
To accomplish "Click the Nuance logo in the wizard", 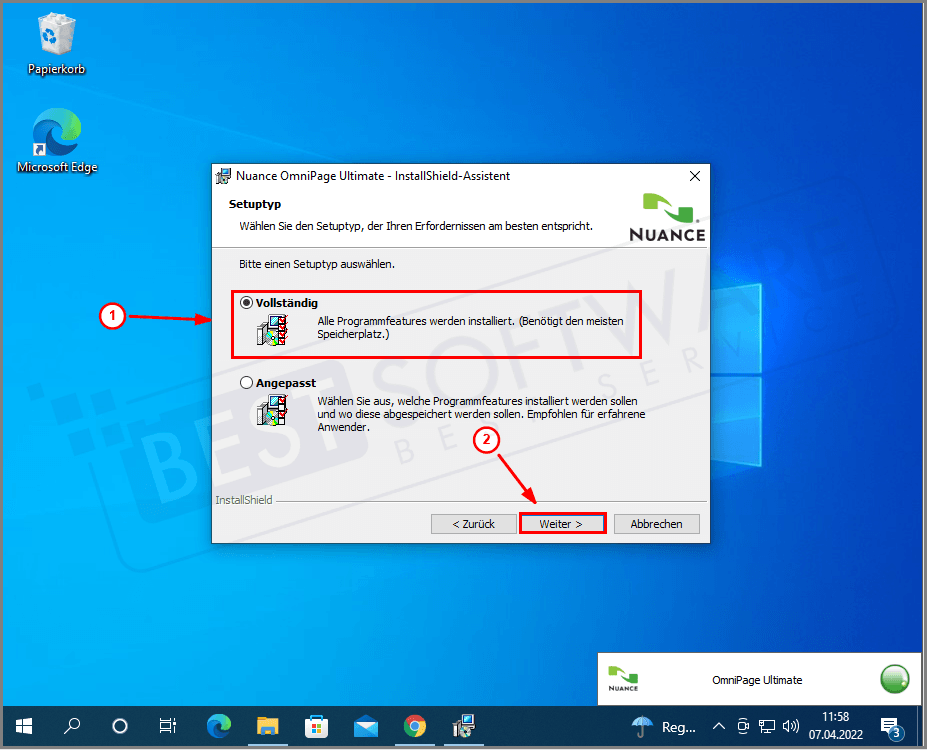I will coord(666,214).
